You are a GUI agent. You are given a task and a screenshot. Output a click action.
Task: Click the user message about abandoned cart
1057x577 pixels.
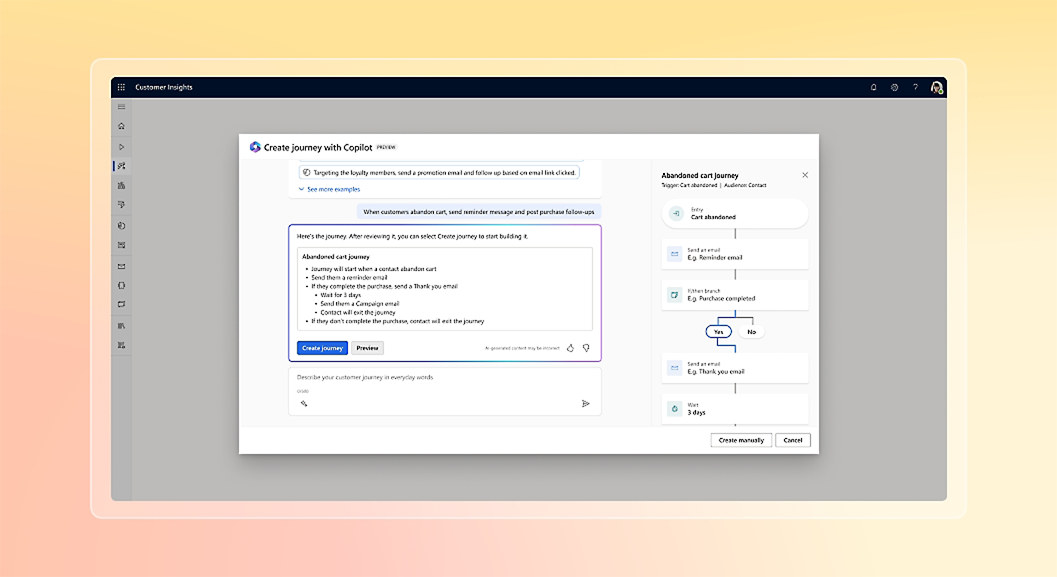point(479,212)
